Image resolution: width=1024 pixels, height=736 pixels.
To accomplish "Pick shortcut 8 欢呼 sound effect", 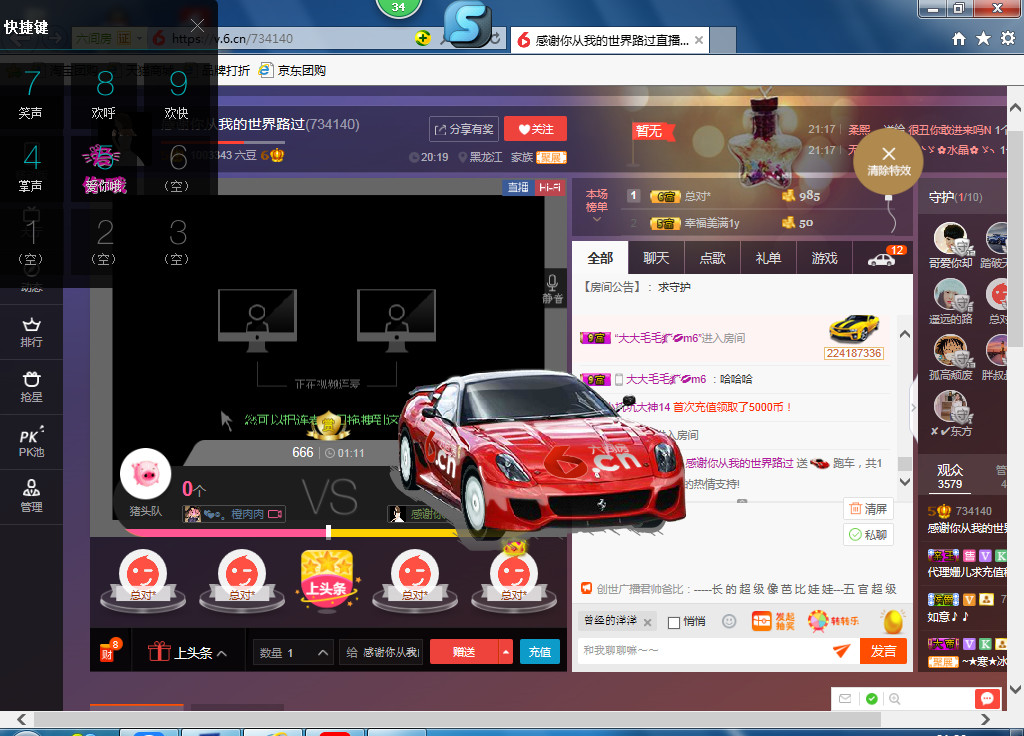I will pyautogui.click(x=104, y=94).
